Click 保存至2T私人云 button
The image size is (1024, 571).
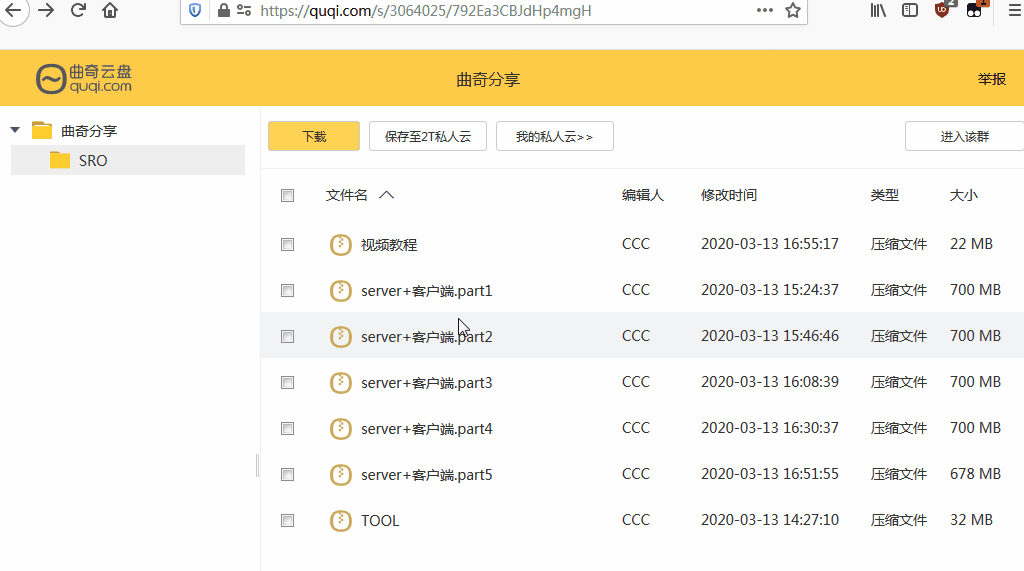click(428, 136)
